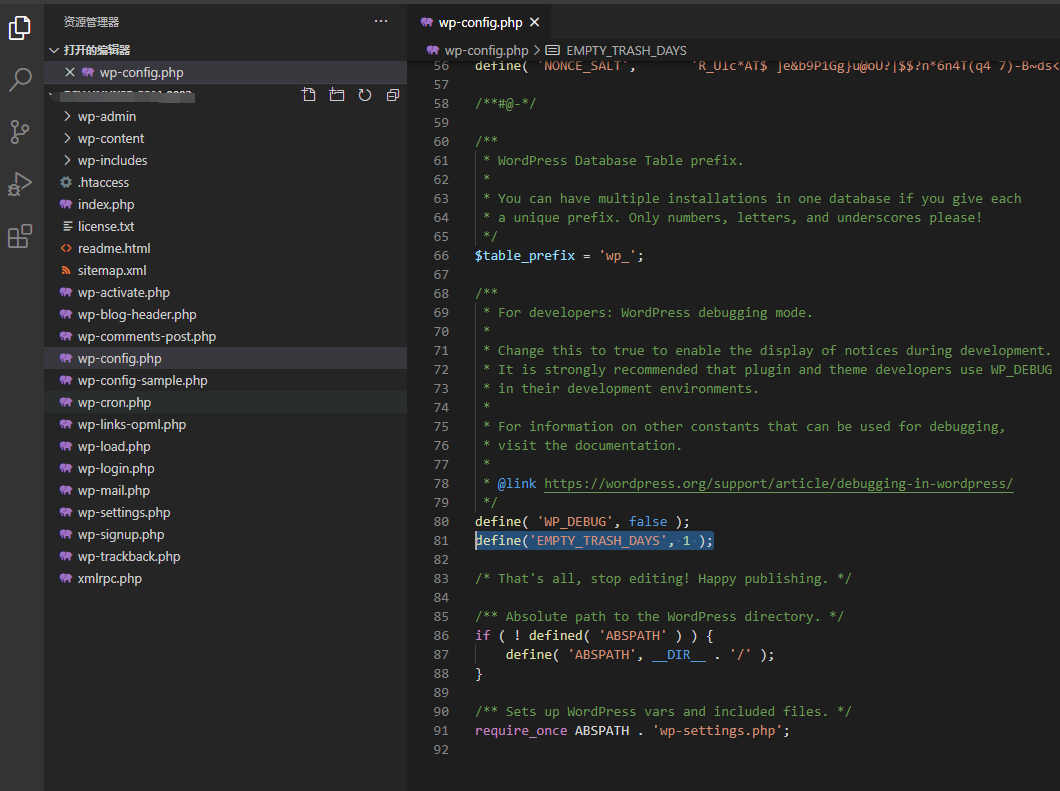Open sitemap.xml file

(226, 270)
